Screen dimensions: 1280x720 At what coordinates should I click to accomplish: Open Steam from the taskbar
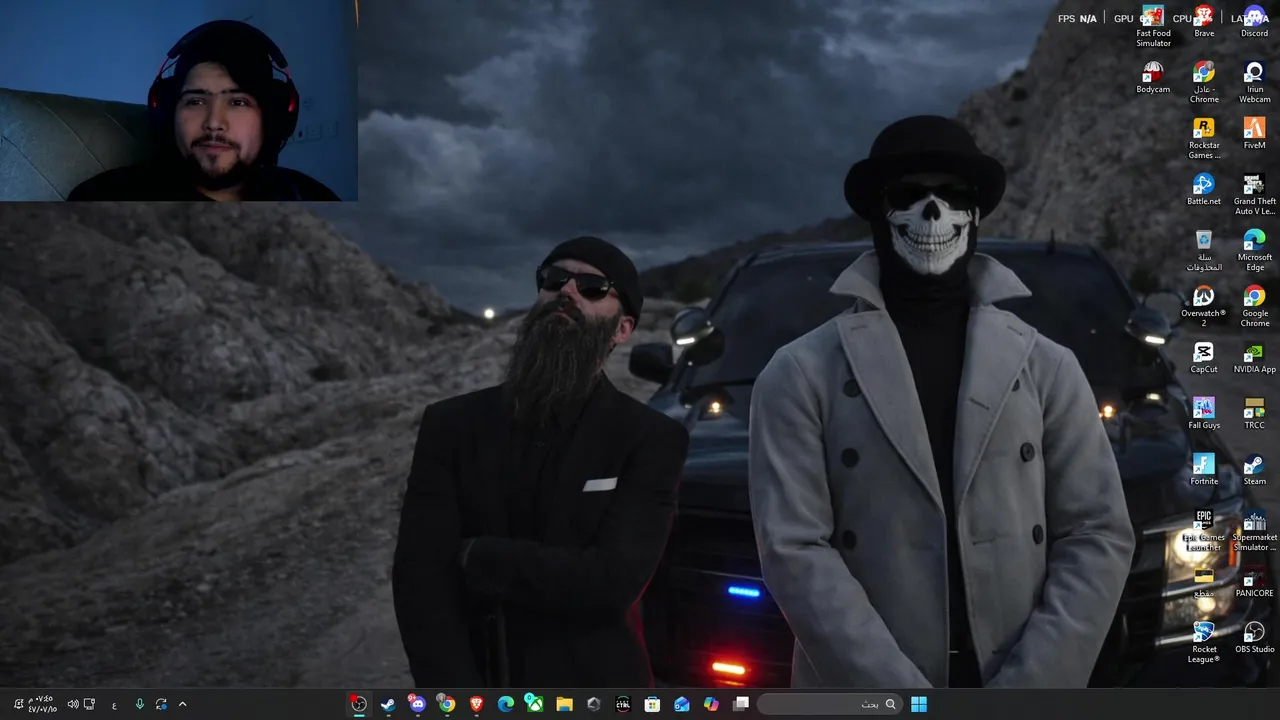tap(388, 704)
